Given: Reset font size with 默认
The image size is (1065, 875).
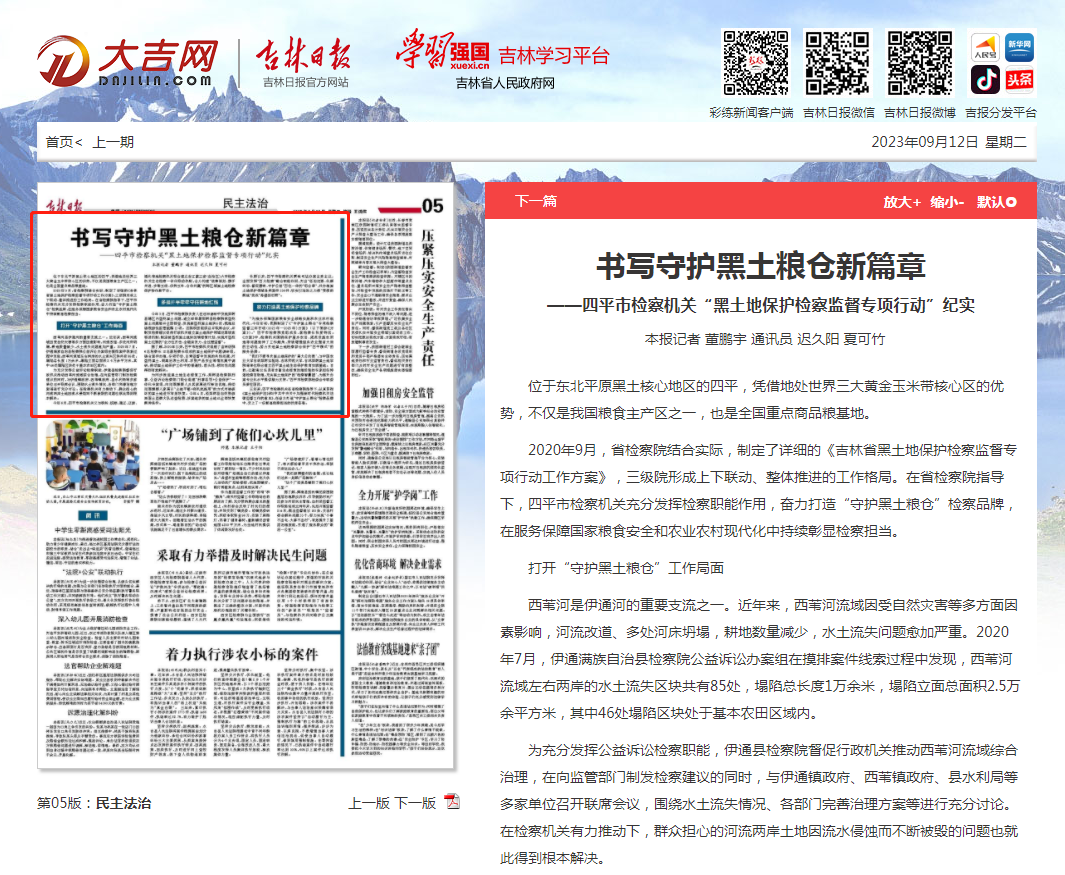Looking at the screenshot, I should click(x=996, y=202).
